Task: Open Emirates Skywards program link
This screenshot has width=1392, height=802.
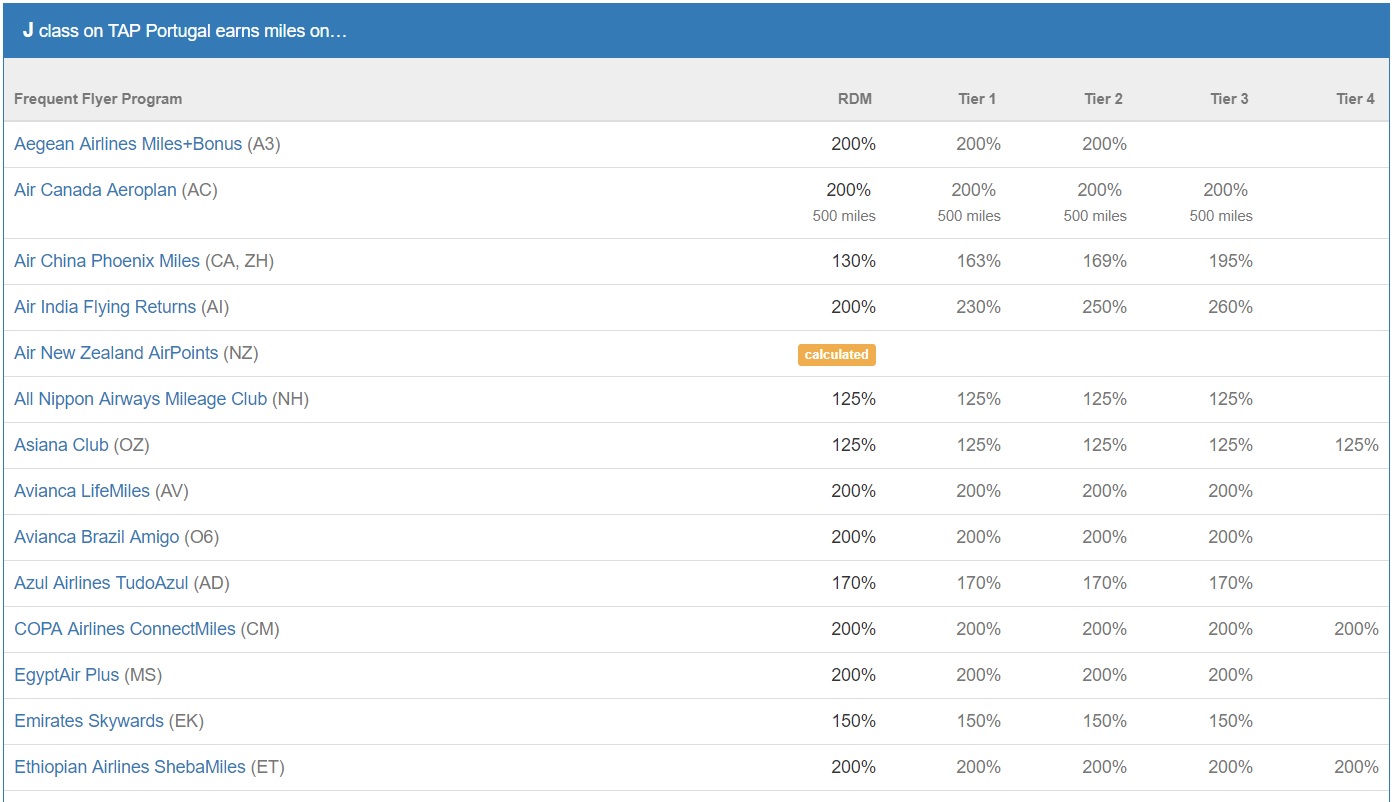Action: coord(89,721)
